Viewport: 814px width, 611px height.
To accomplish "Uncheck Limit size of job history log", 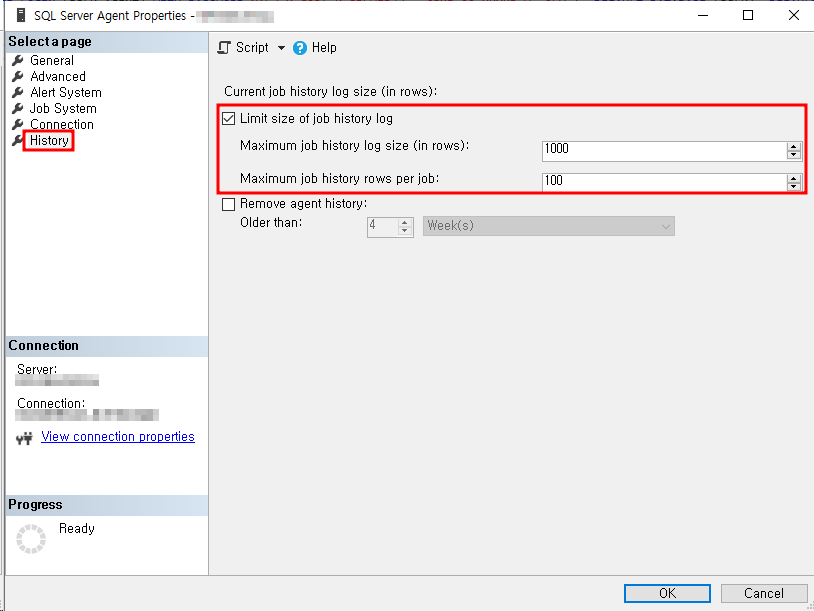I will (228, 118).
